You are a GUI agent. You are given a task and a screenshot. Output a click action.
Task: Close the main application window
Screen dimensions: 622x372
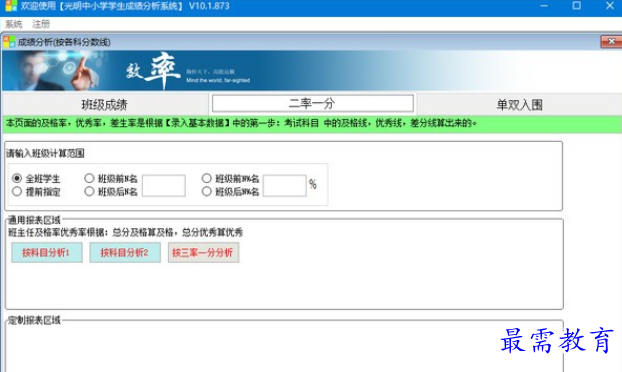coord(610,6)
